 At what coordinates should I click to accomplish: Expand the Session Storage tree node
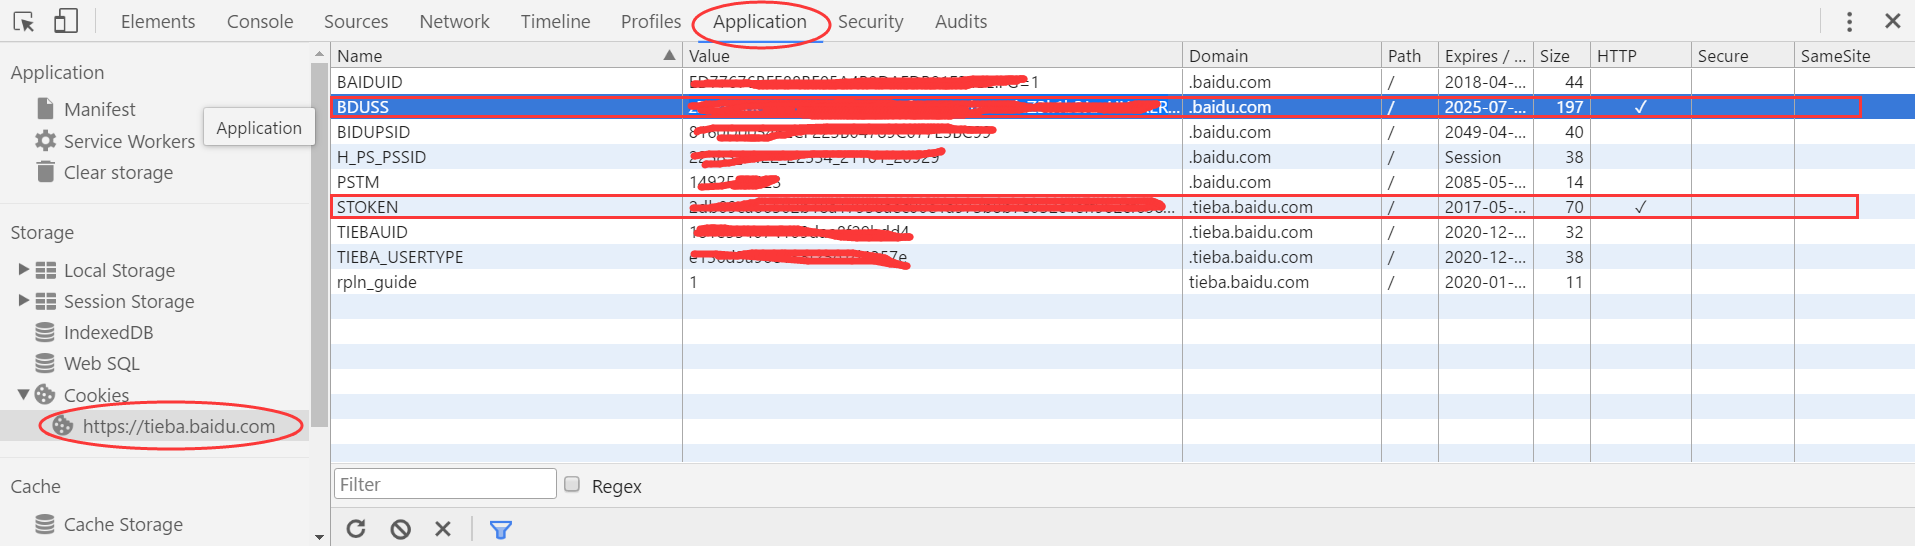coord(24,301)
